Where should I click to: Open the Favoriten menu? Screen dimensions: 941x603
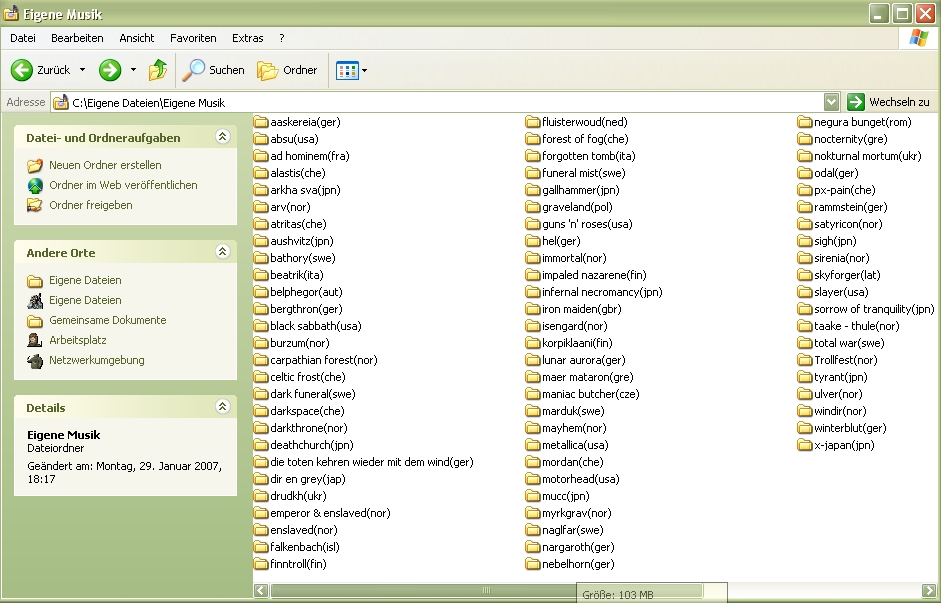pyautogui.click(x=193, y=38)
